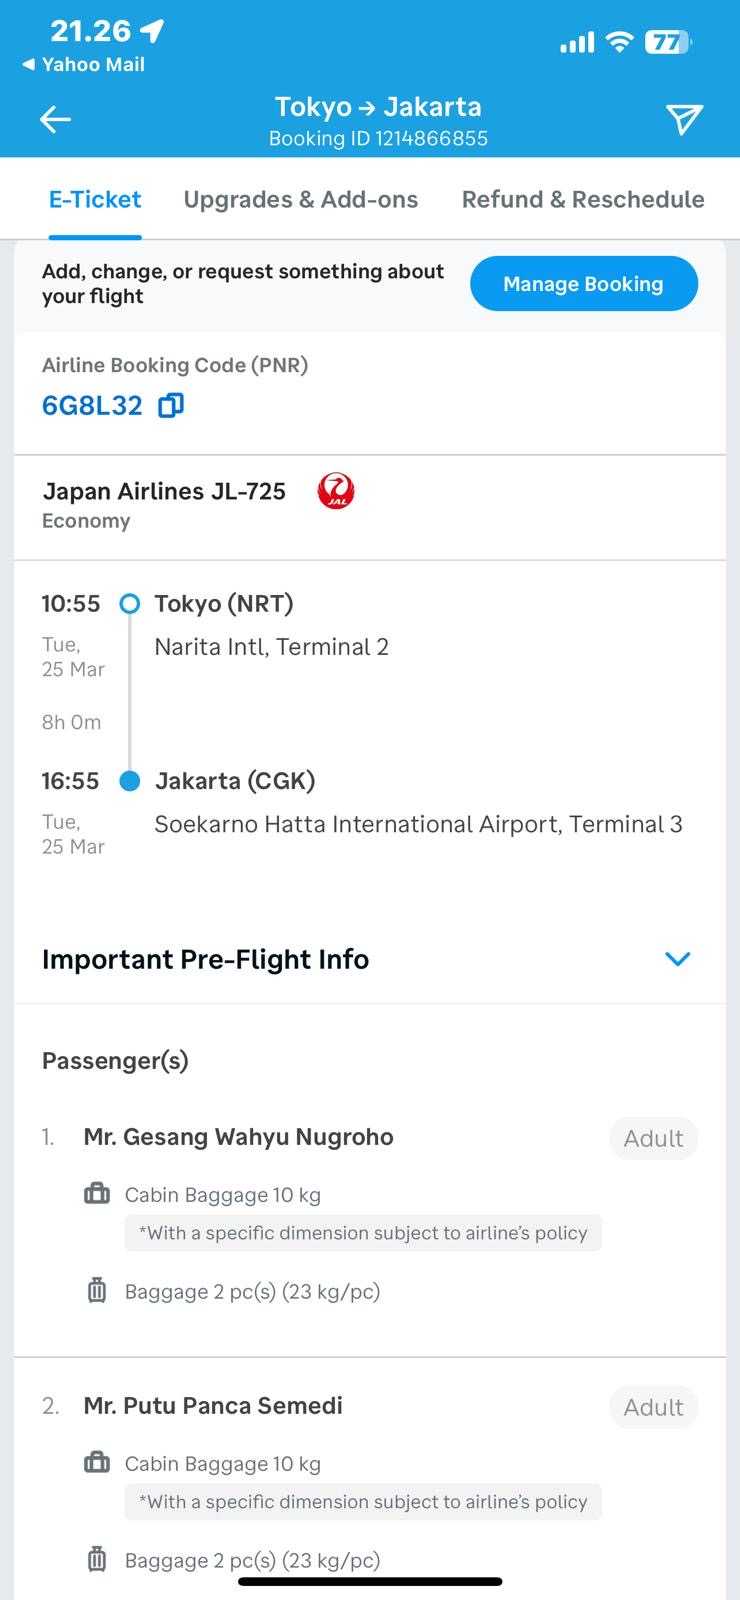
Task: Copy the PNR booking code
Action: pyautogui.click(x=171, y=405)
